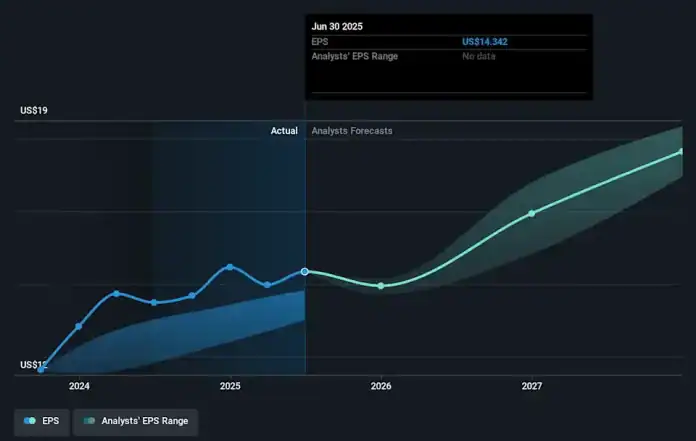Click the 2026 x-axis label

coord(381,386)
